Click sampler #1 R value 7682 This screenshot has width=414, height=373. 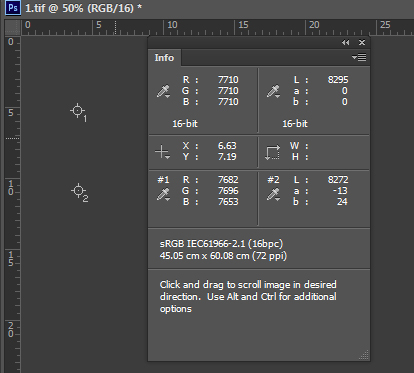click(228, 180)
